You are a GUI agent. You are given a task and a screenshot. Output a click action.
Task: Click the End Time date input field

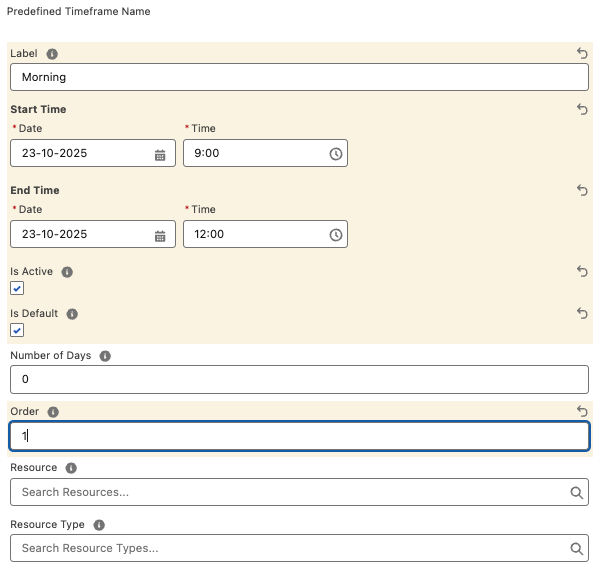tap(82, 235)
